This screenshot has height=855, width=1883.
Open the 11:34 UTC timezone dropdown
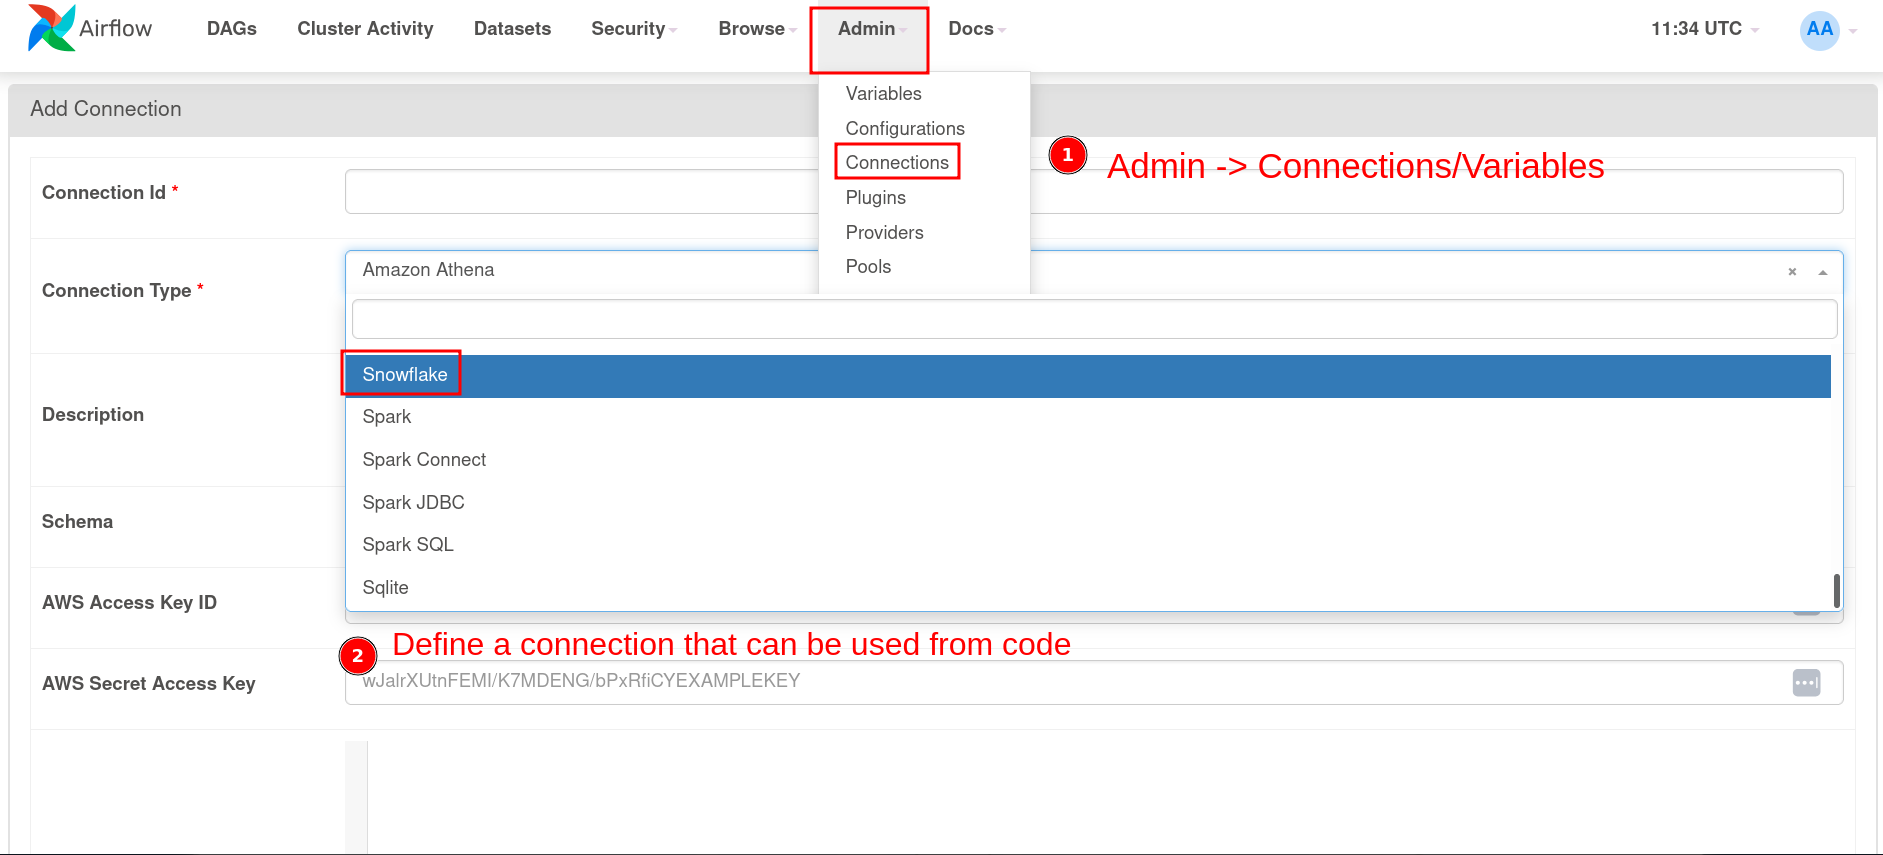pyautogui.click(x=1704, y=29)
